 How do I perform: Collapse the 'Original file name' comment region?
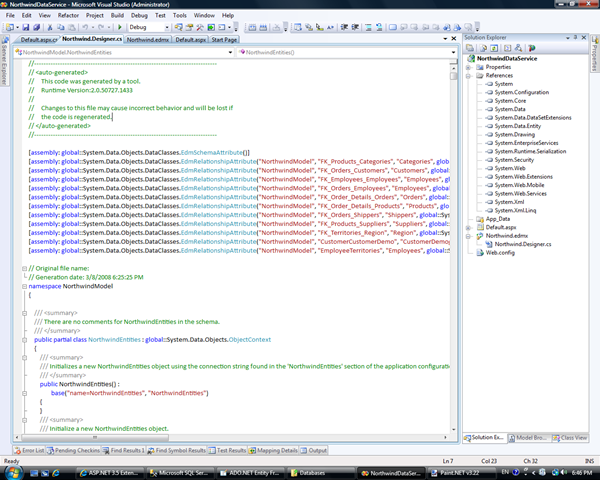coord(24,269)
